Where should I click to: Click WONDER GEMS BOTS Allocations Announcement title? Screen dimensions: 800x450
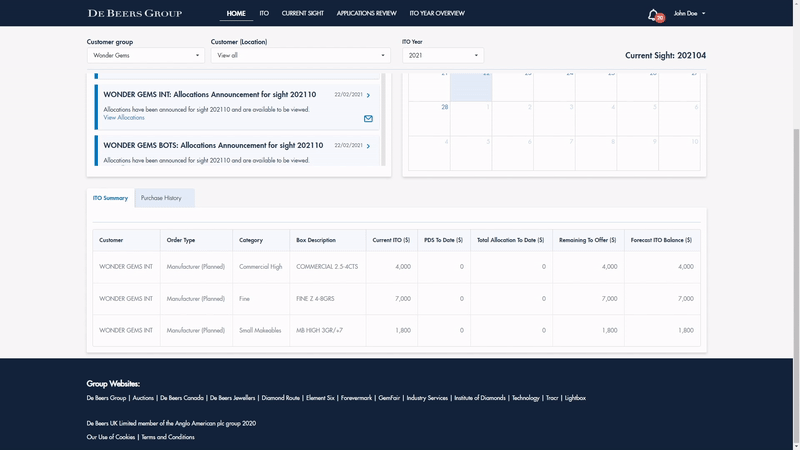[213, 145]
